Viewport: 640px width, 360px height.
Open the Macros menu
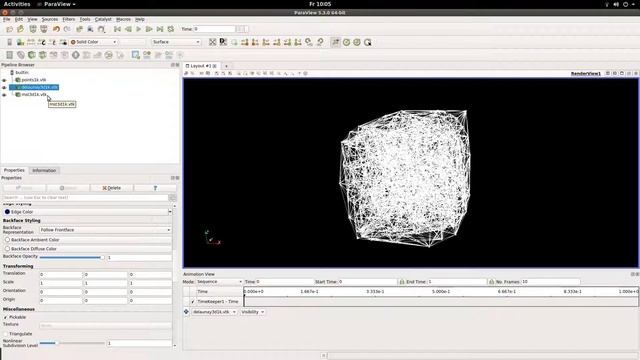123,19
